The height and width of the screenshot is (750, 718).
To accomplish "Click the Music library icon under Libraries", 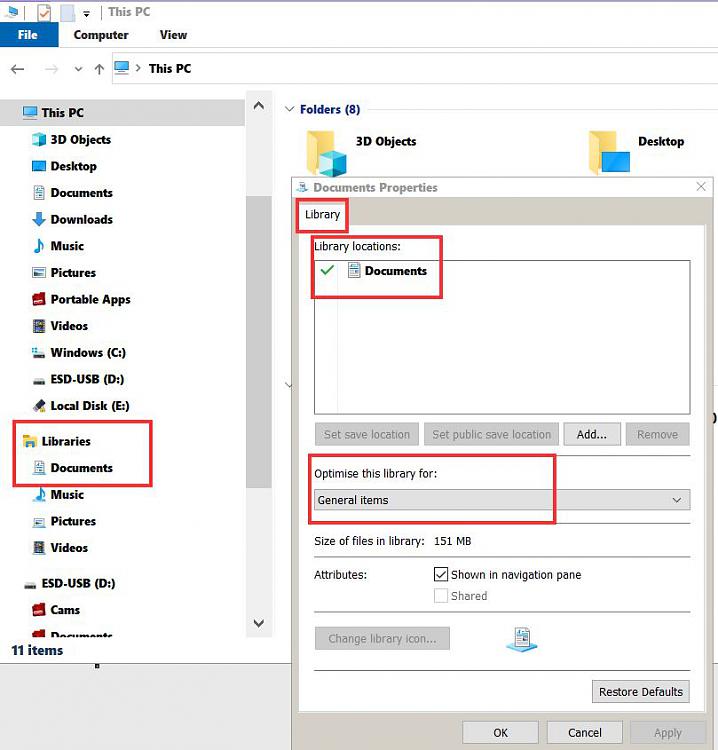I will tap(39, 495).
